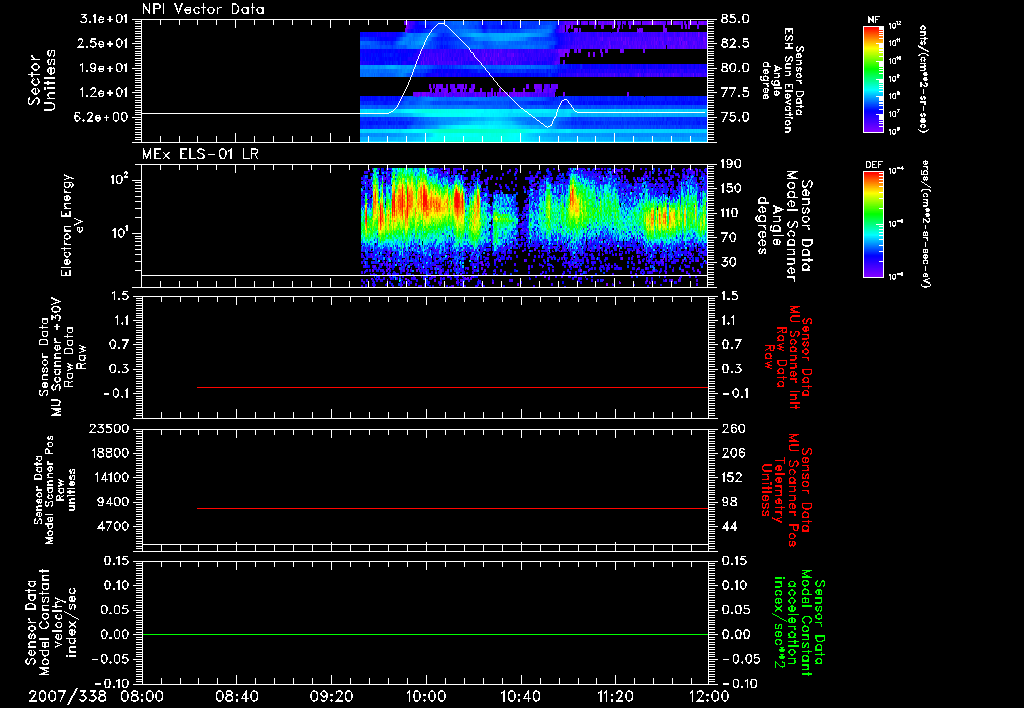Click the red "MU Scanner Pos Telemetry" label
1024x708 pixels.
coord(786,490)
